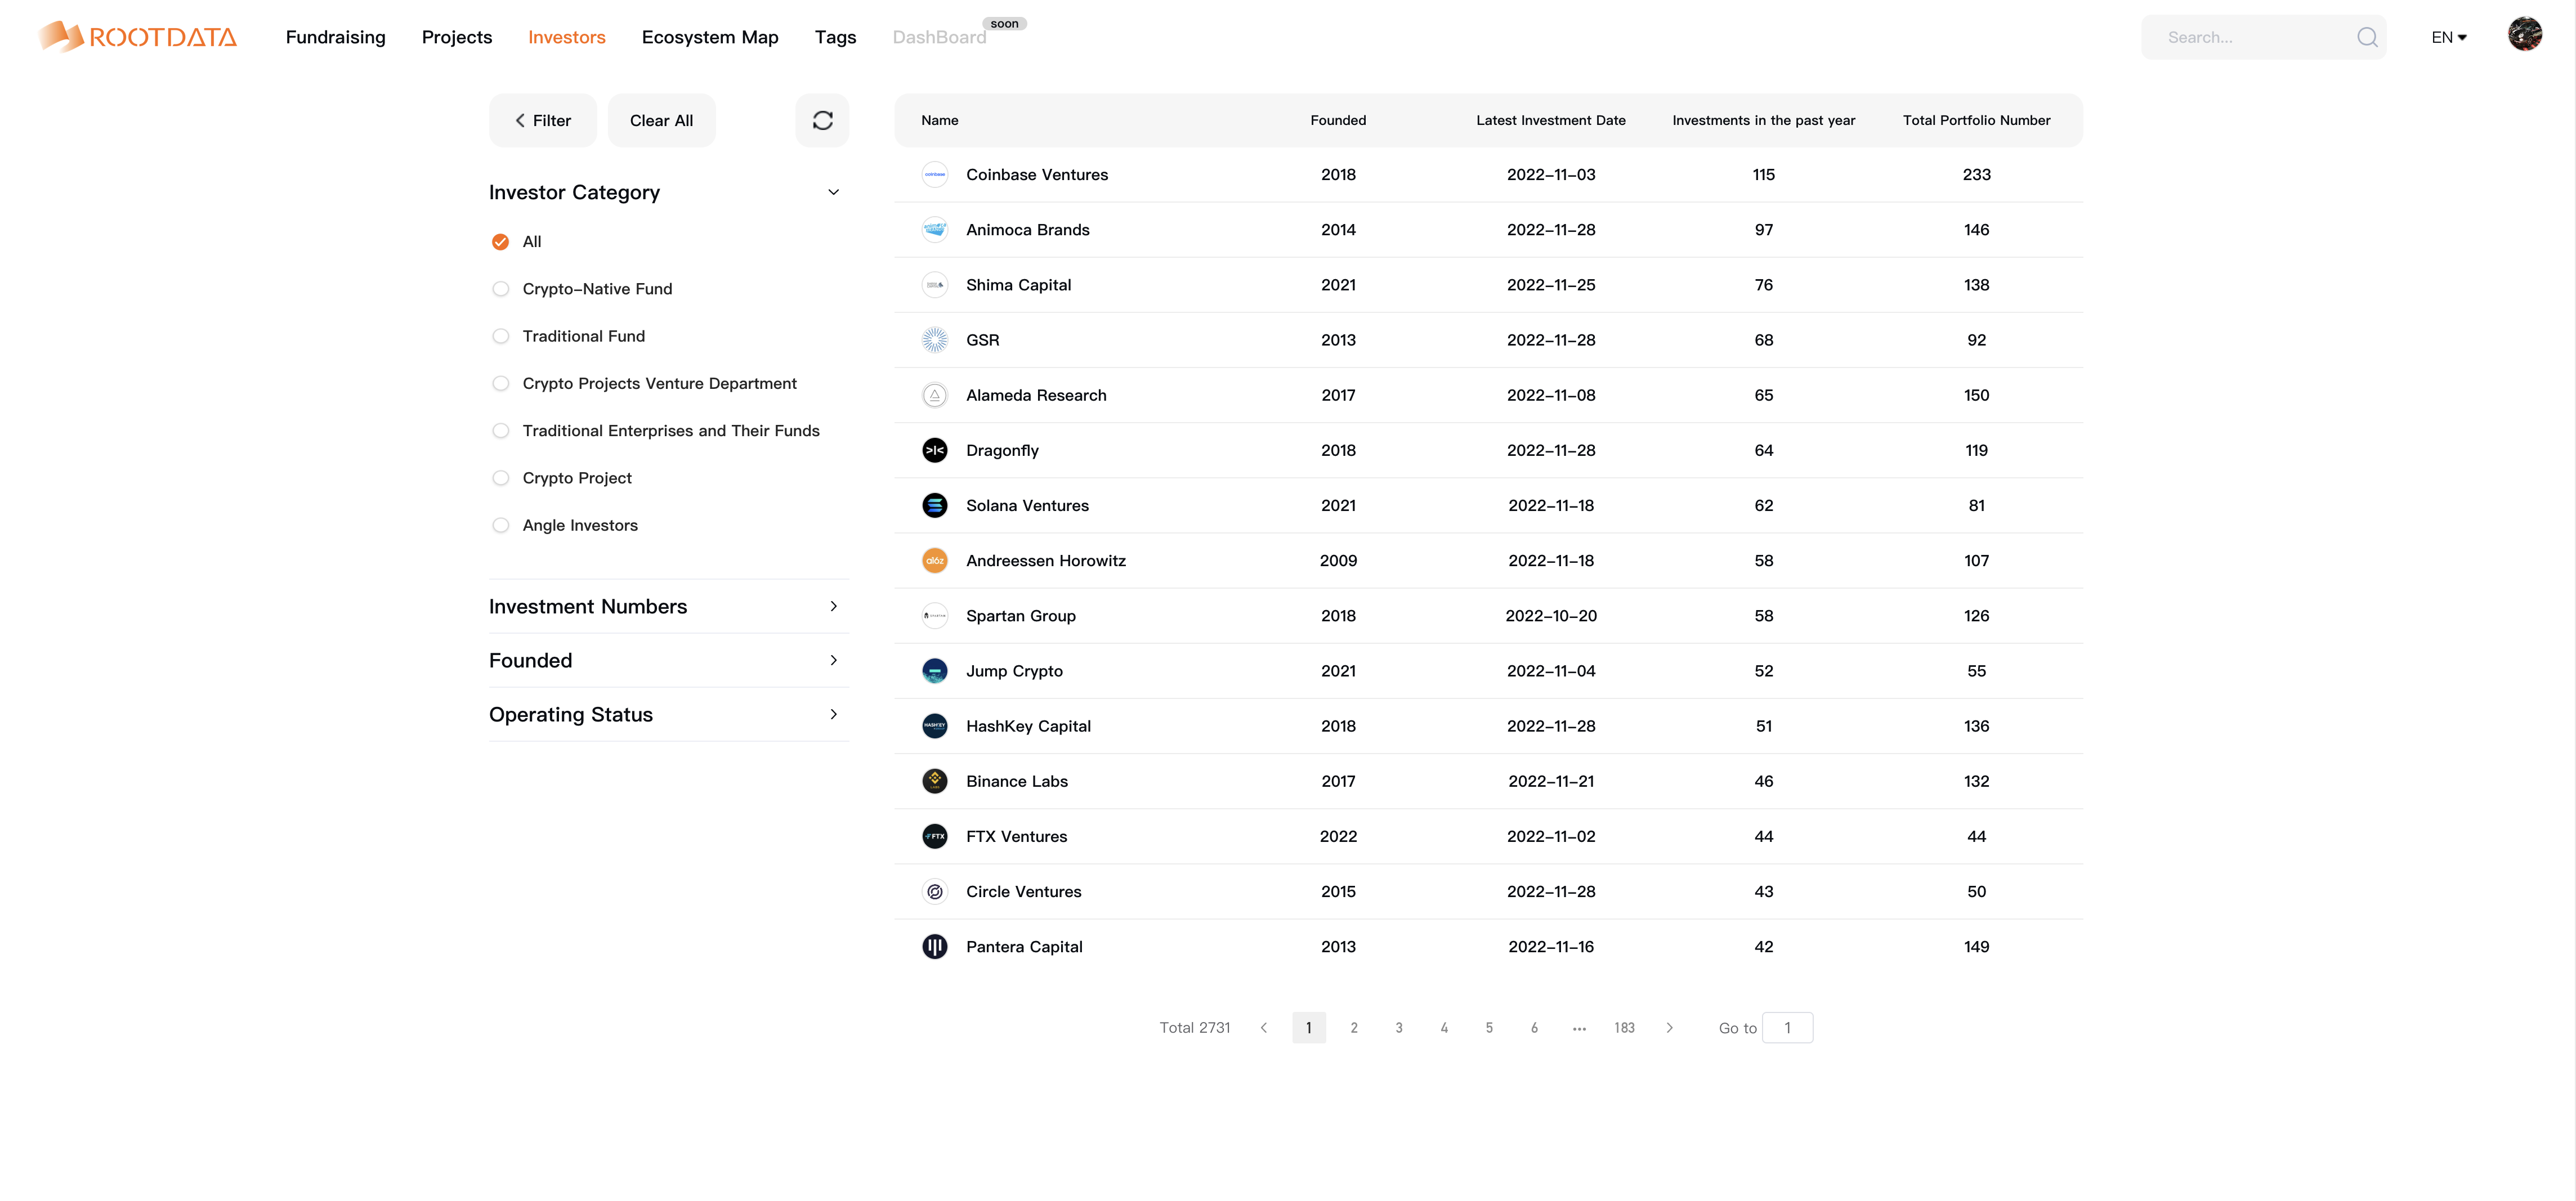Viewport: 2576px width, 1201px height.
Task: Click the Solana Ventures logo
Action: point(934,505)
